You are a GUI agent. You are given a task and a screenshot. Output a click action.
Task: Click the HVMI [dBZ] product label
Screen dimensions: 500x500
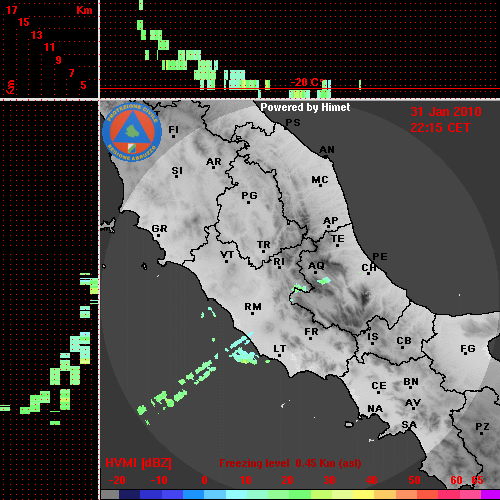pyautogui.click(x=139, y=463)
